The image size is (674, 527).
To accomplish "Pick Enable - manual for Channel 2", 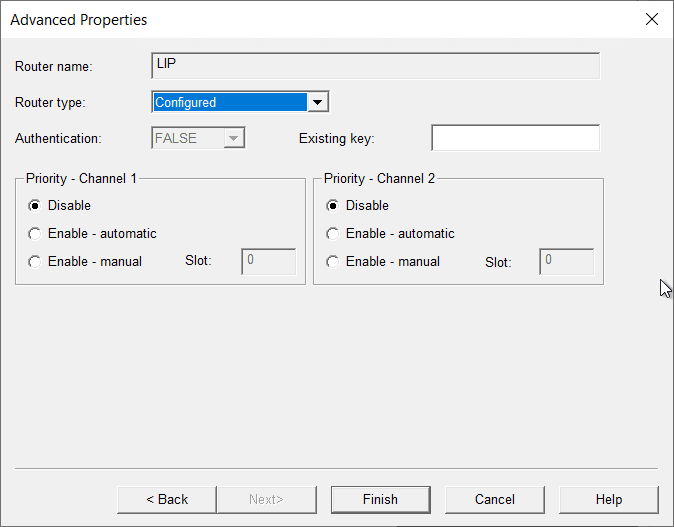I will point(334,262).
